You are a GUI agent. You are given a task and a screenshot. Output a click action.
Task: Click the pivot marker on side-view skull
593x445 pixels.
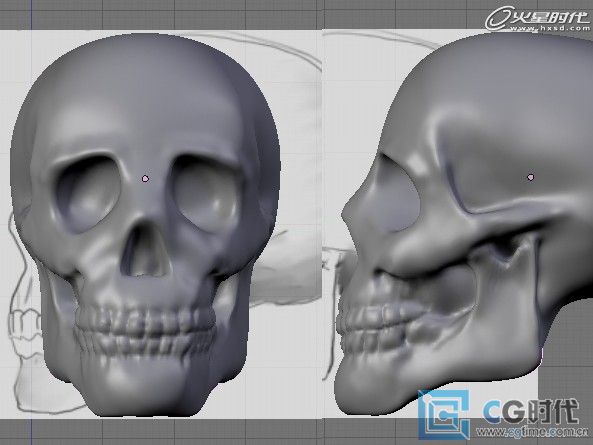tap(531, 177)
